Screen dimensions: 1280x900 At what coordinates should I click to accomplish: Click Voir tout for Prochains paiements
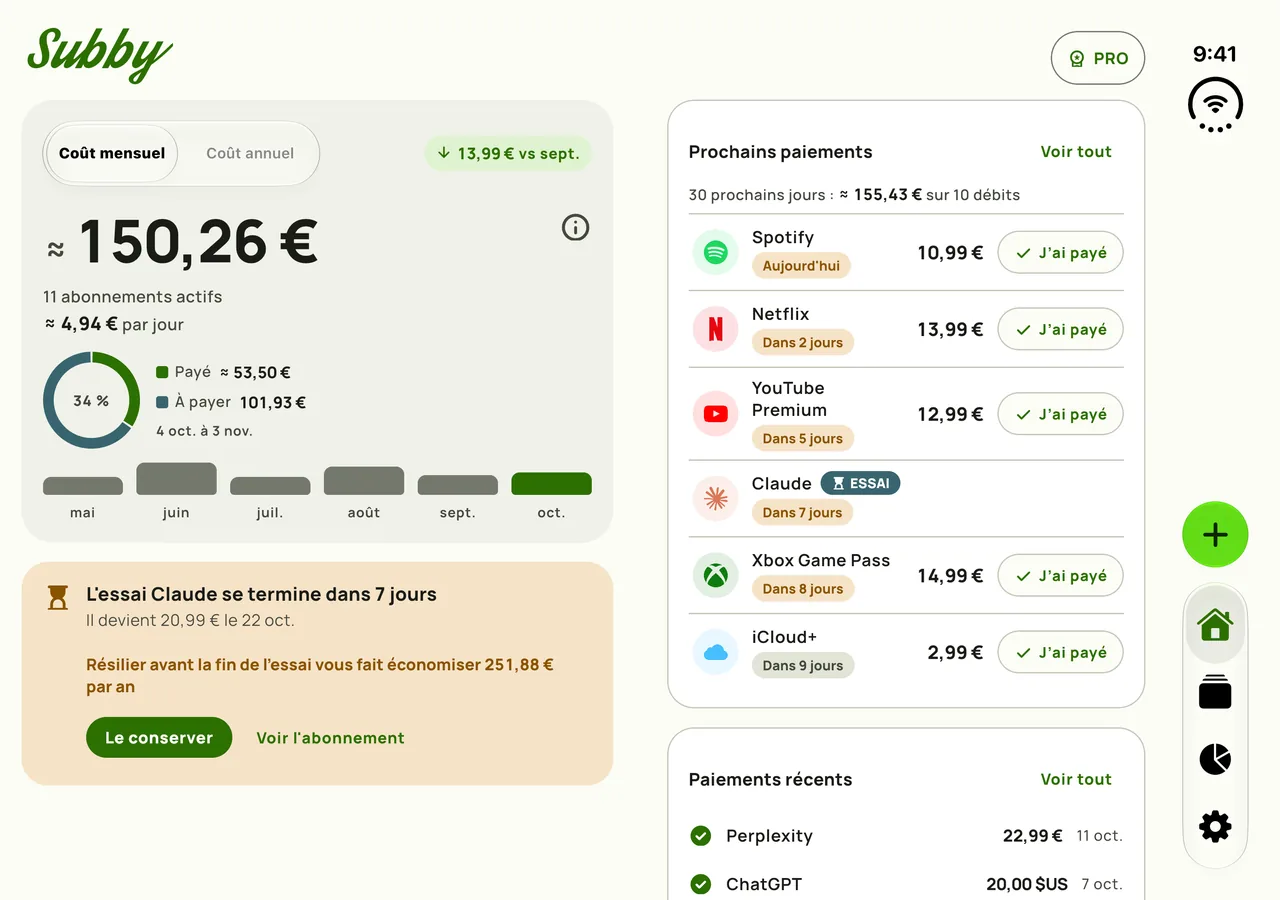coord(1076,152)
